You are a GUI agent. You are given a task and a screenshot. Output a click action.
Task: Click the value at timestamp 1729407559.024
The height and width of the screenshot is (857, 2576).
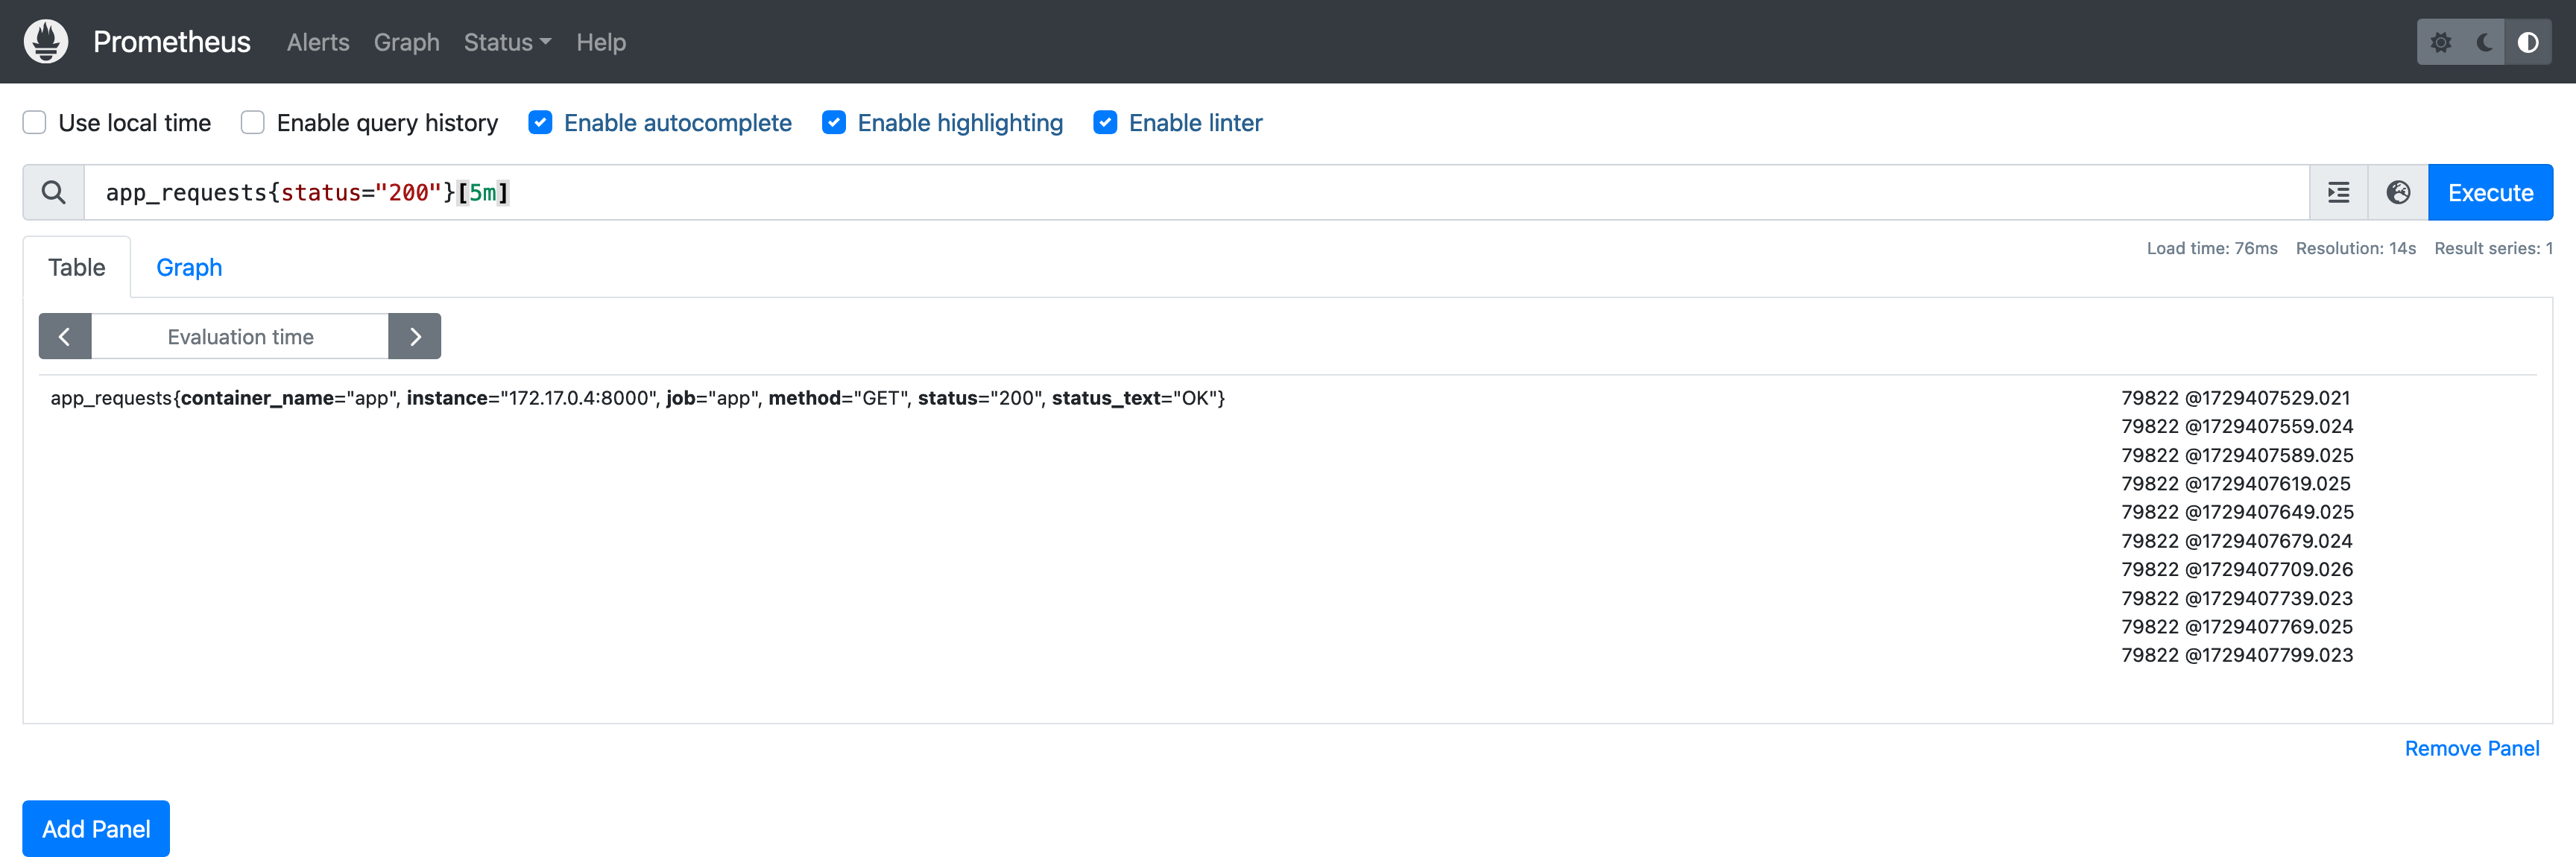point(2237,426)
